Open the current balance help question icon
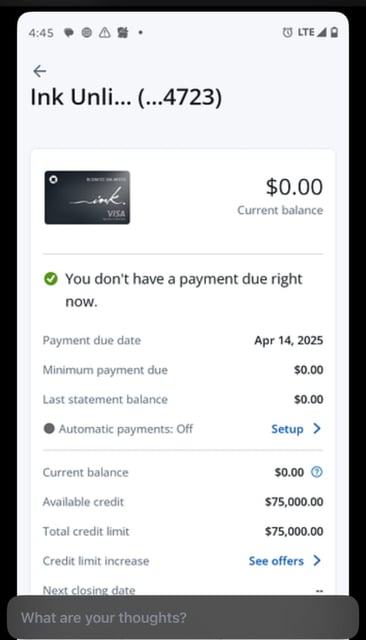Viewport: 366px width, 640px height. (317, 472)
